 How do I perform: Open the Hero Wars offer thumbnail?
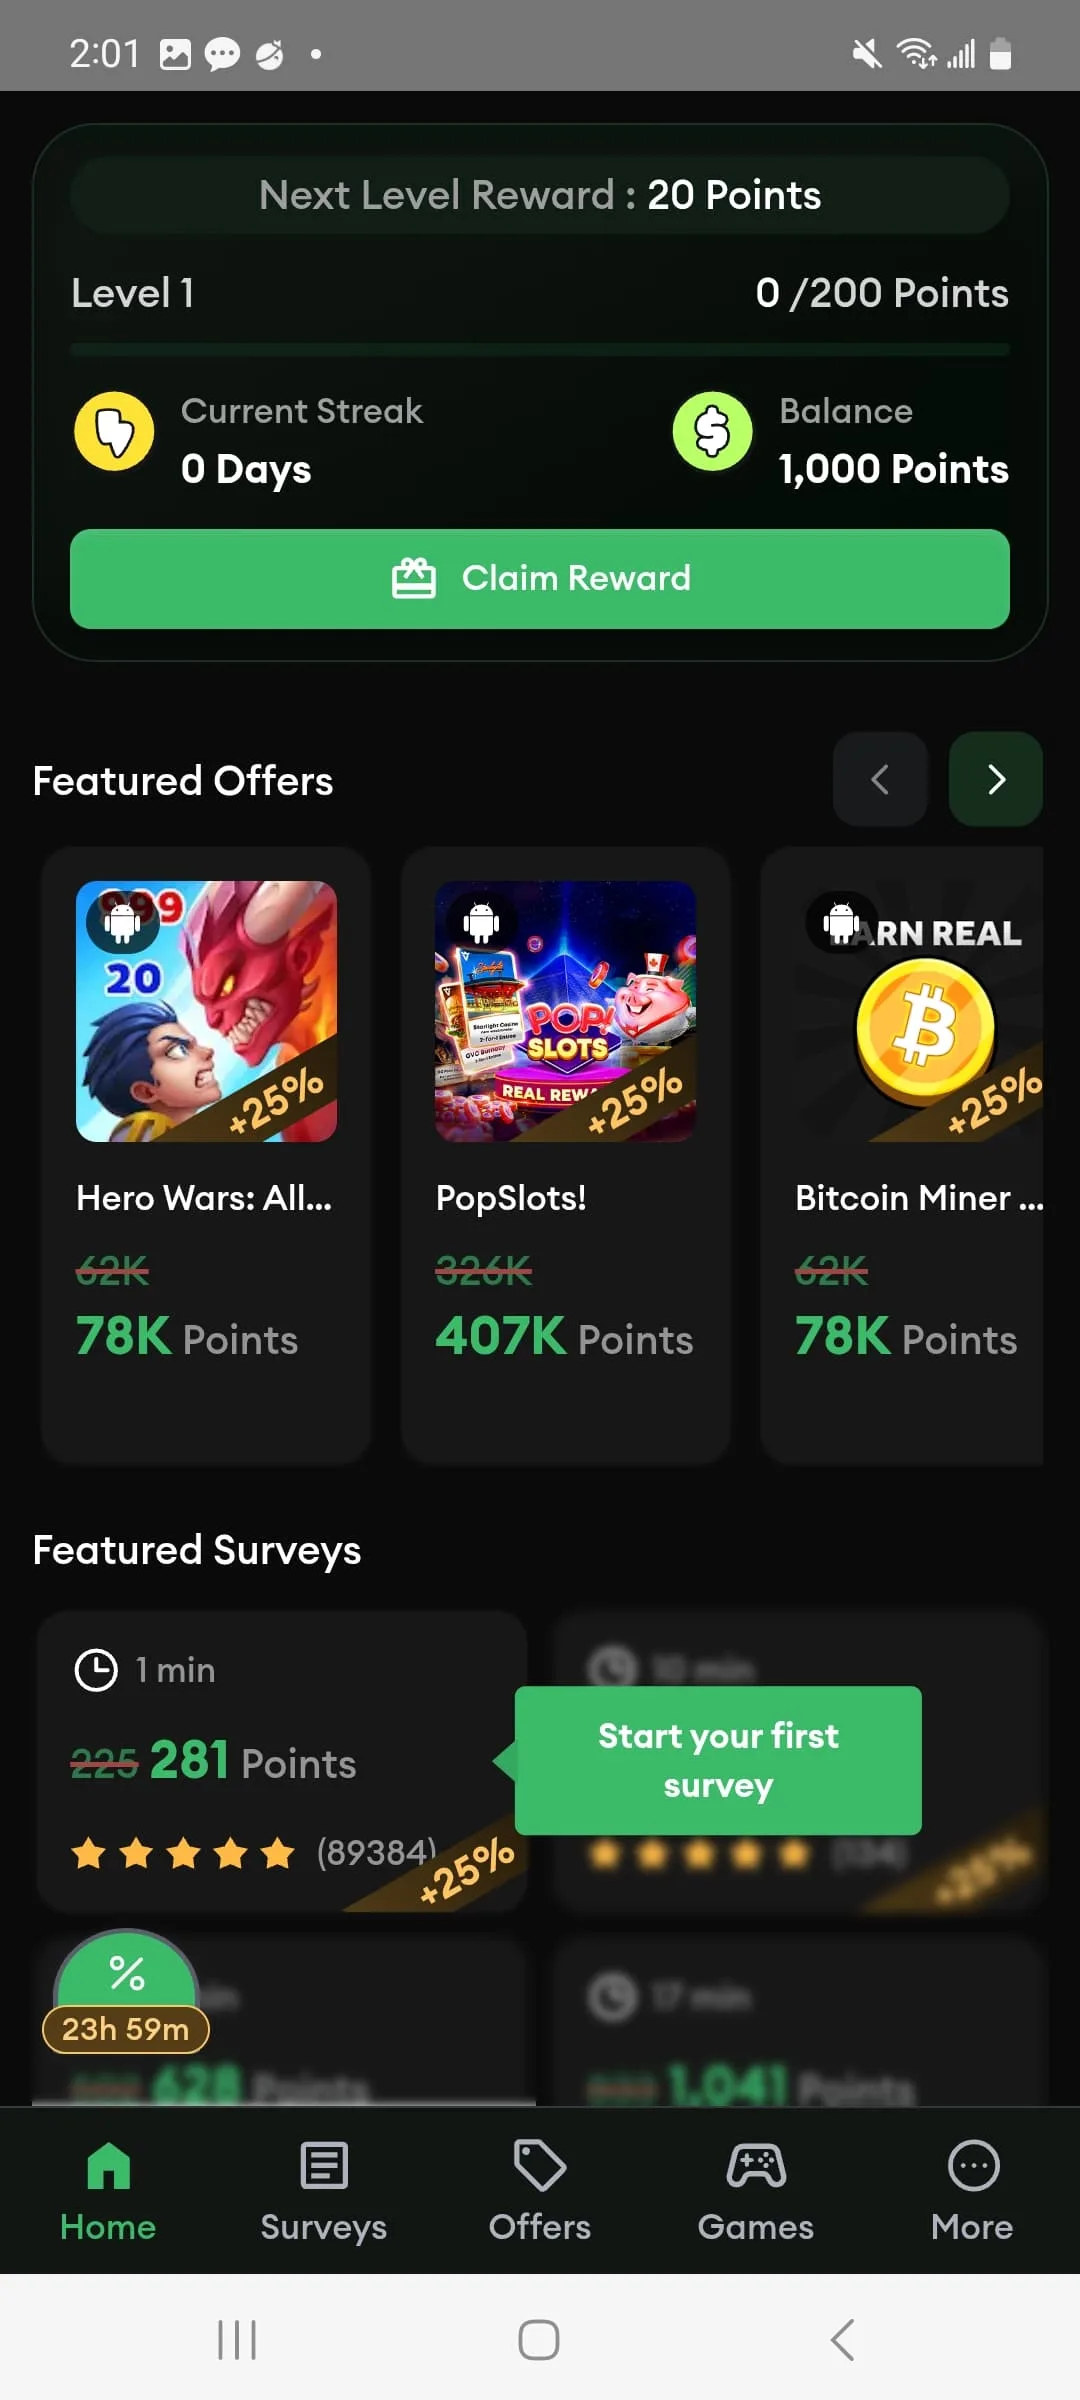click(x=206, y=1011)
